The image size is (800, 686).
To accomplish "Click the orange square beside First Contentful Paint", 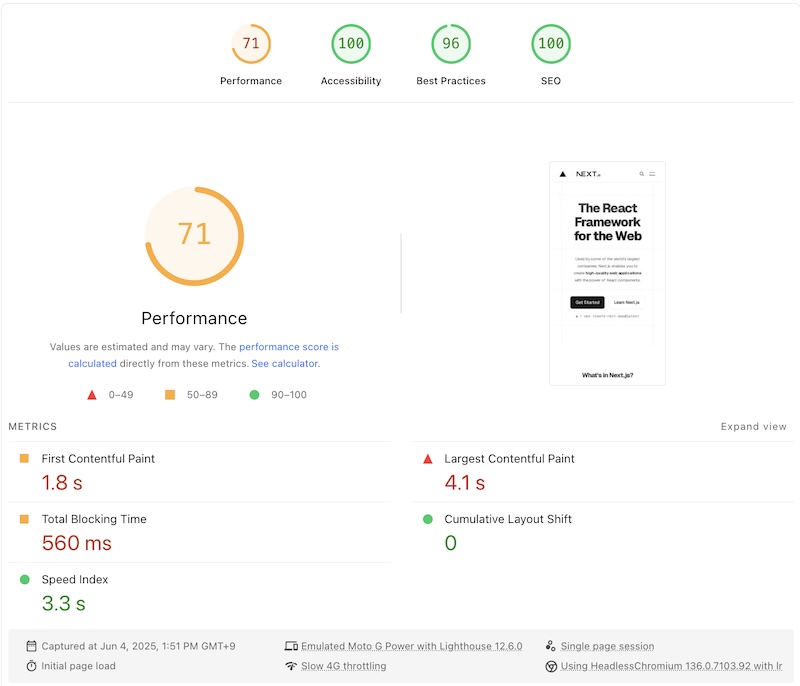I will tap(24, 458).
